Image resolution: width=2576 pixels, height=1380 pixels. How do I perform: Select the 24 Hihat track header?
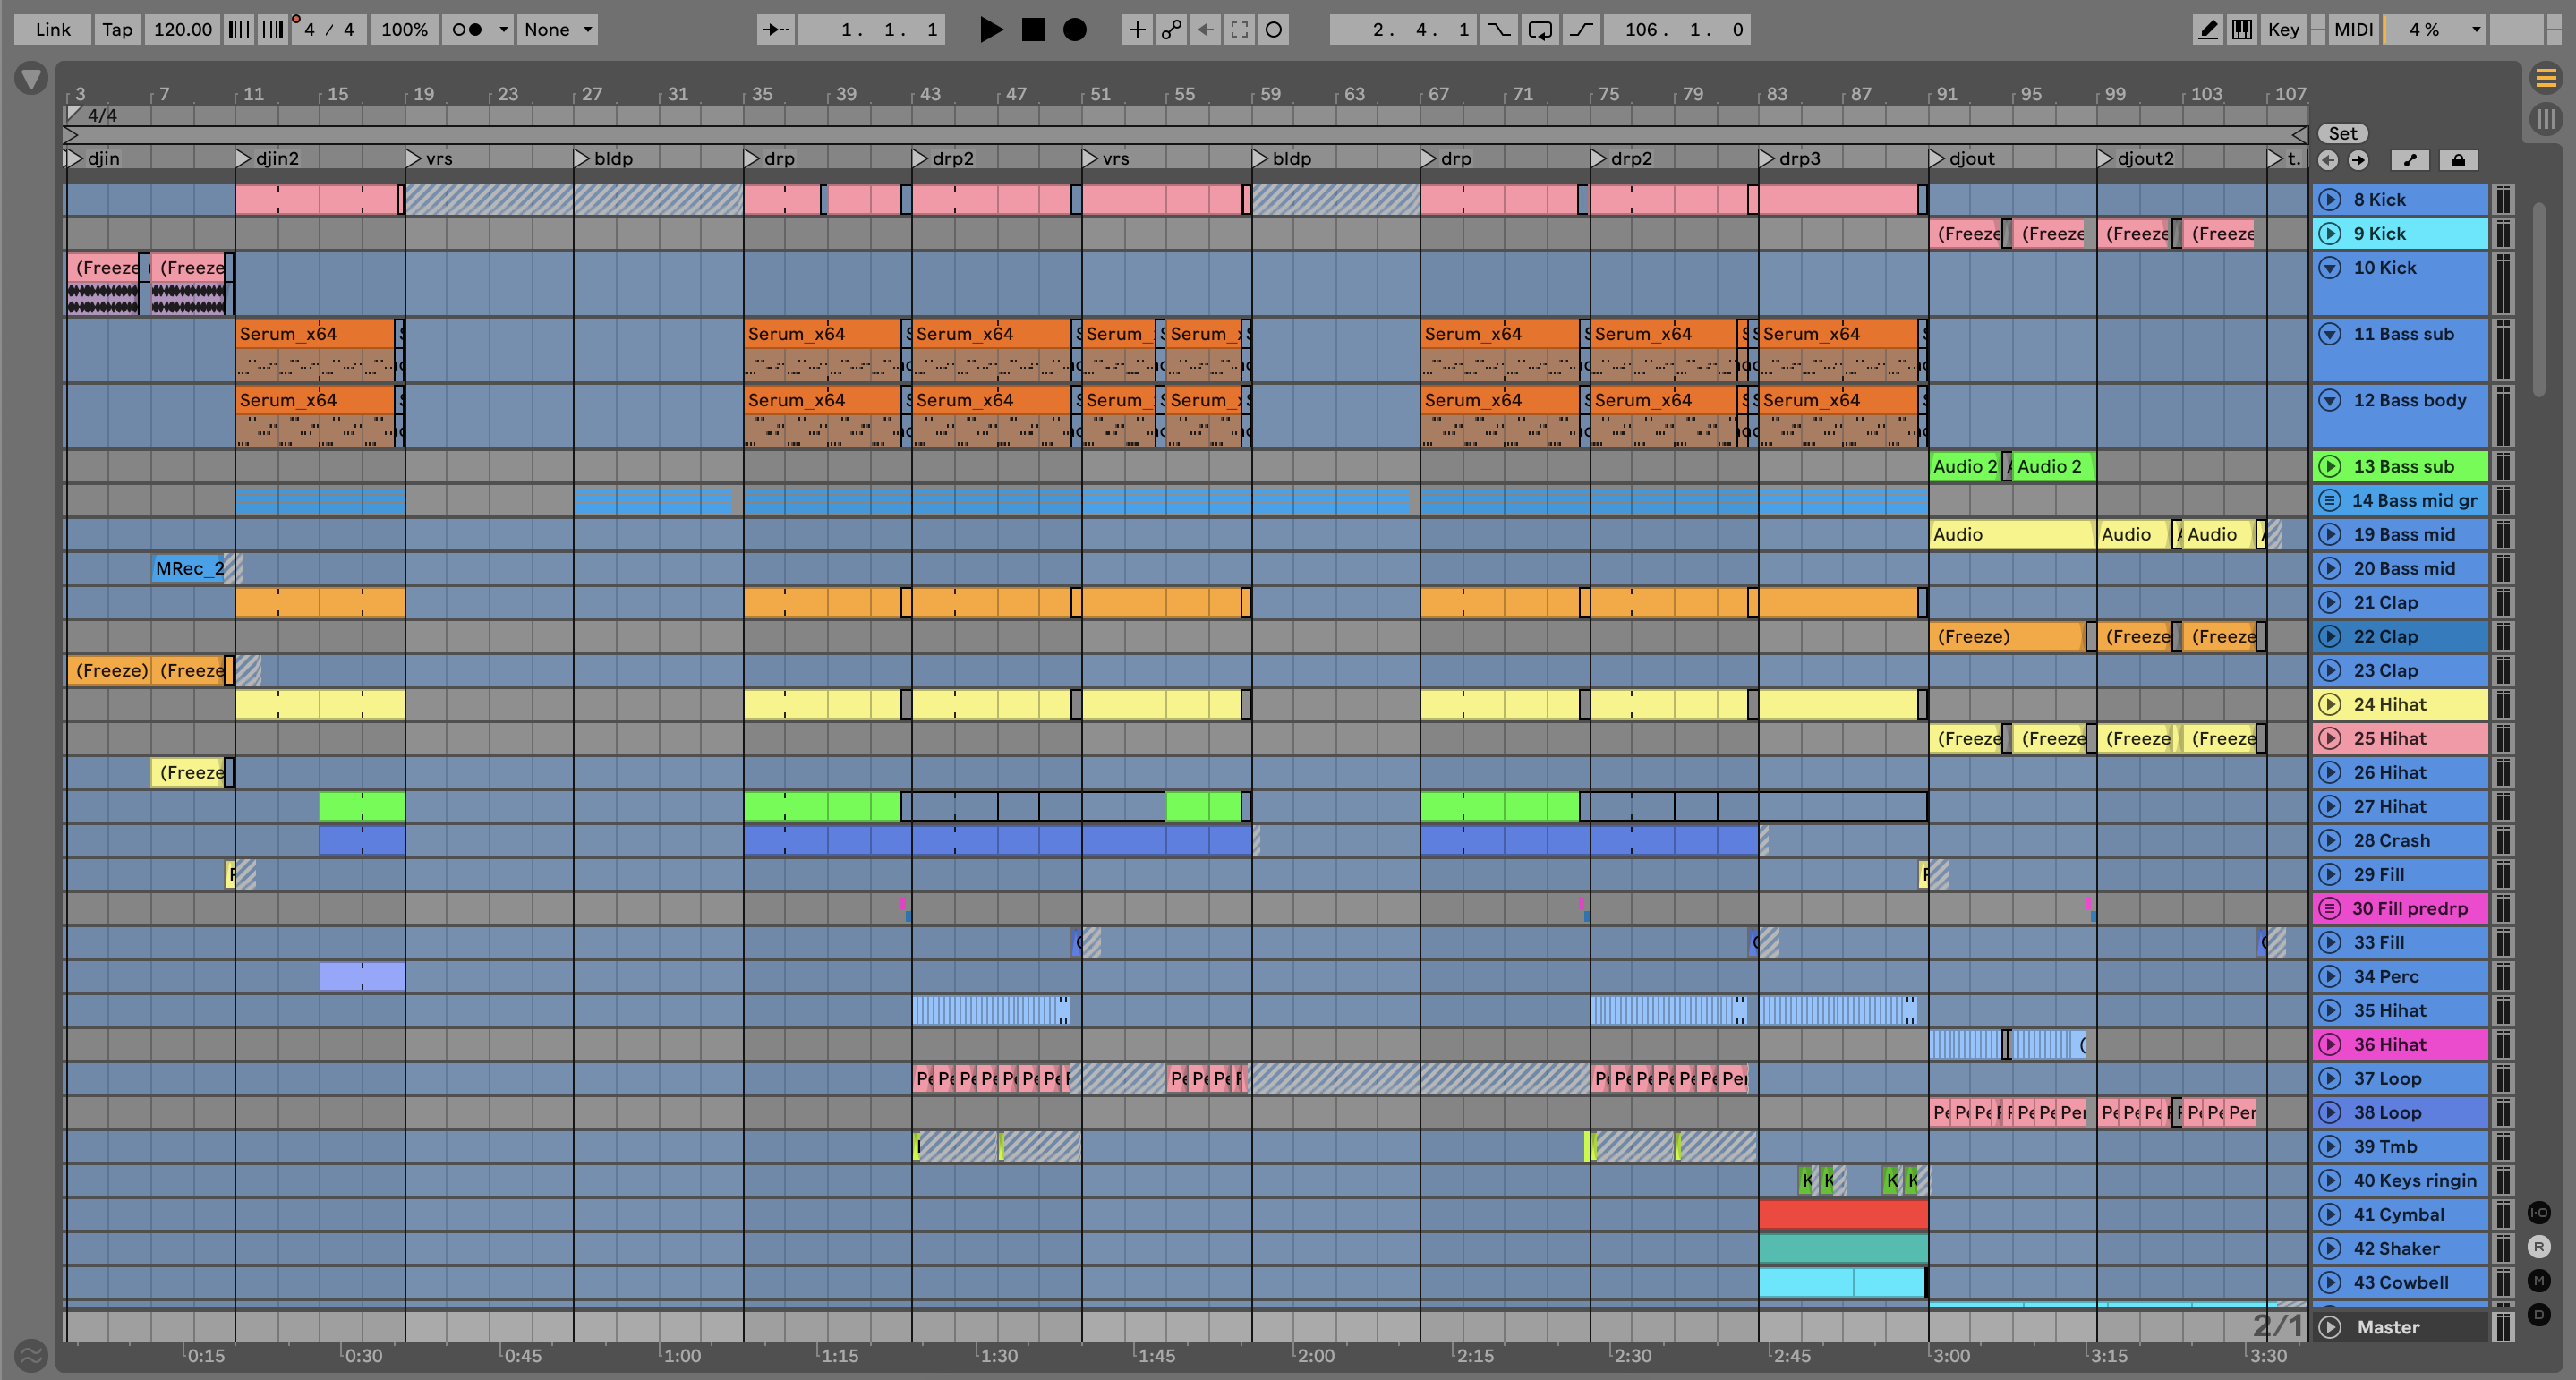pos(2400,704)
